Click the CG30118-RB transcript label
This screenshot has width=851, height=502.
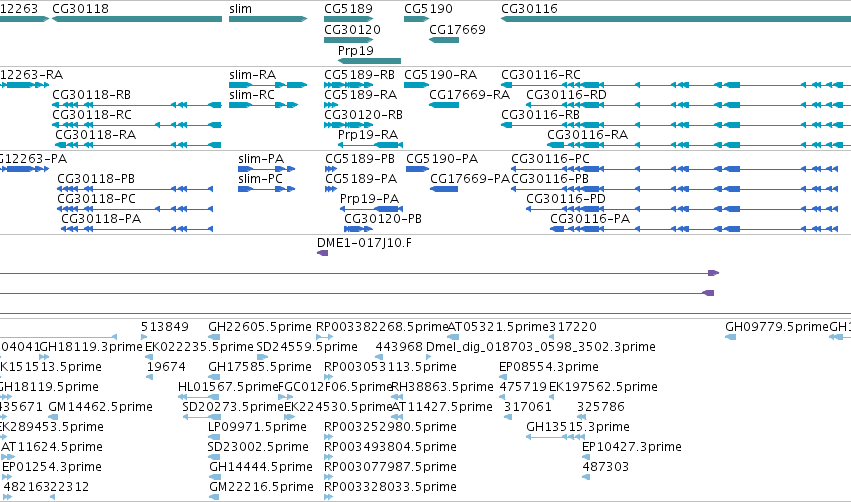pyautogui.click(x=91, y=94)
